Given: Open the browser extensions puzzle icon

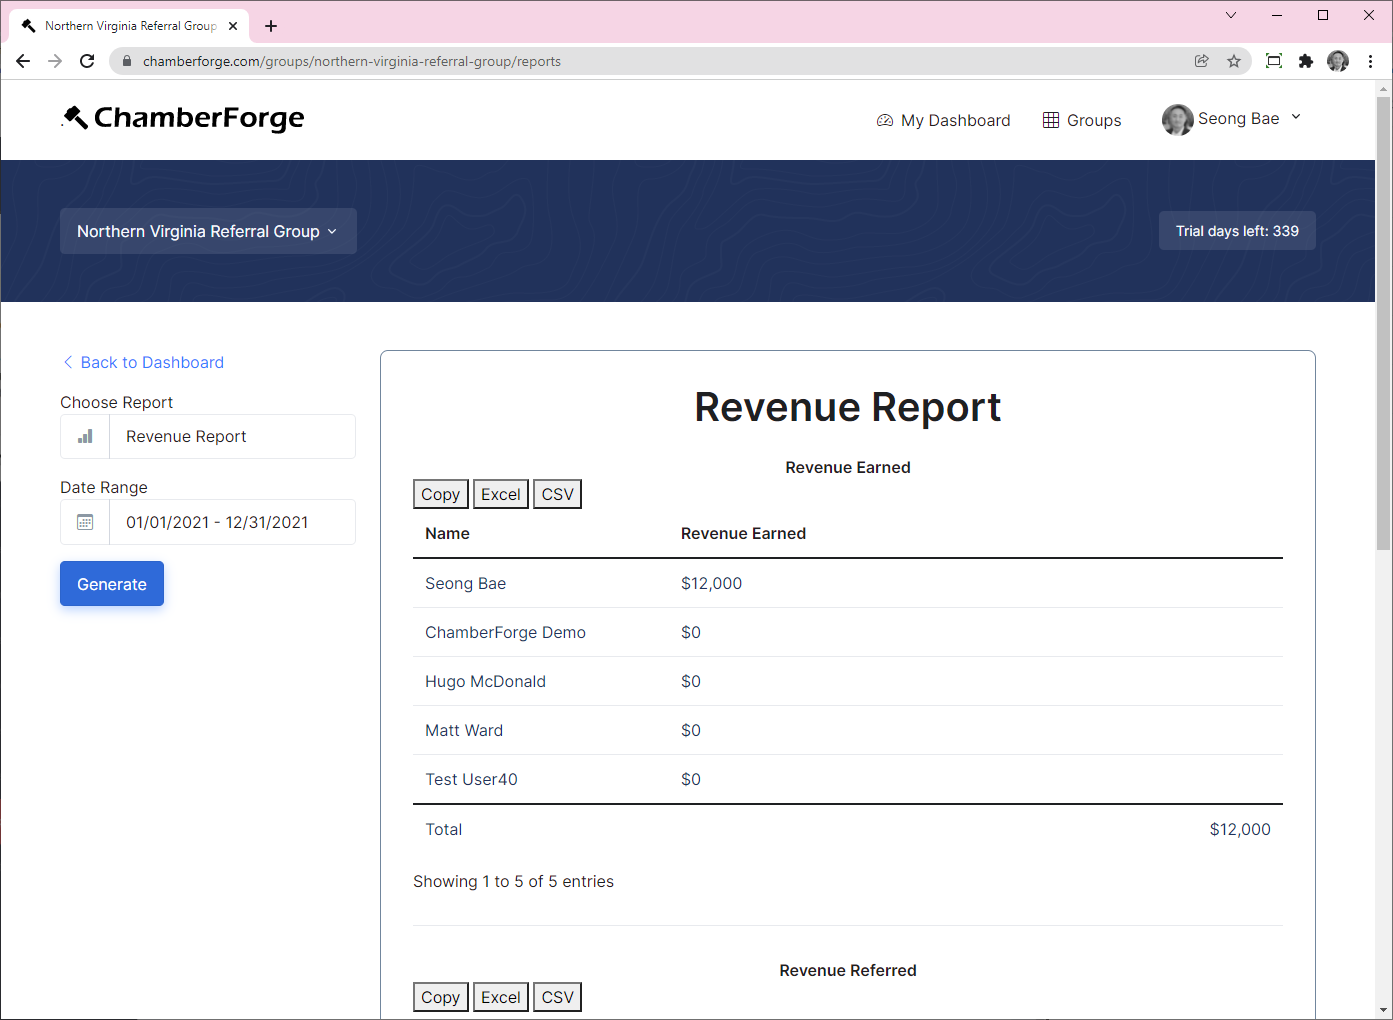Looking at the screenshot, I should (1306, 61).
